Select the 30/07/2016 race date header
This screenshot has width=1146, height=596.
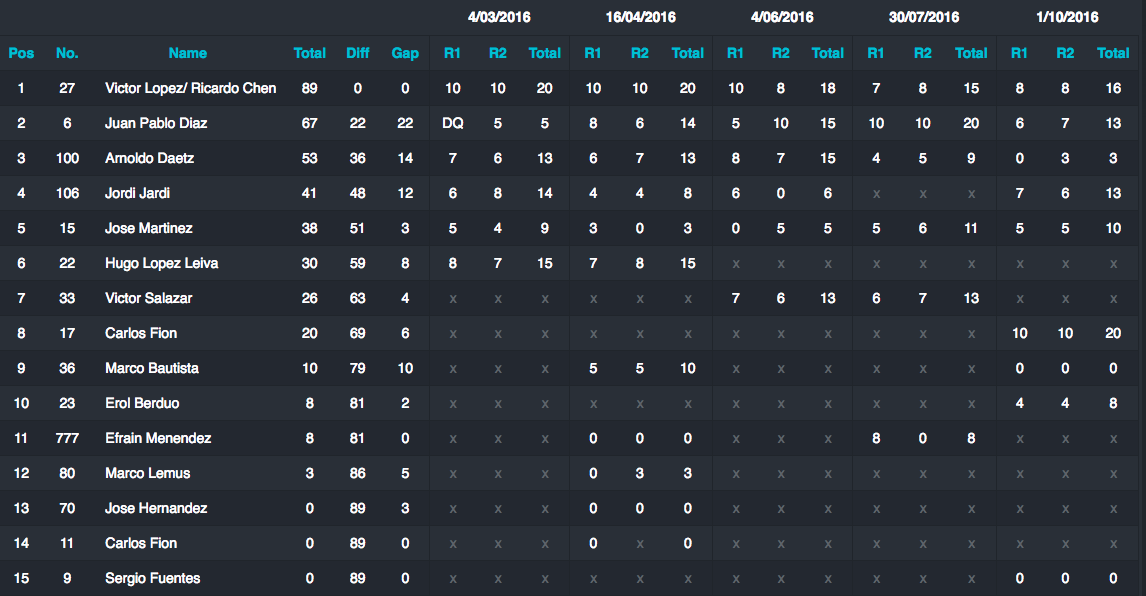[924, 17]
